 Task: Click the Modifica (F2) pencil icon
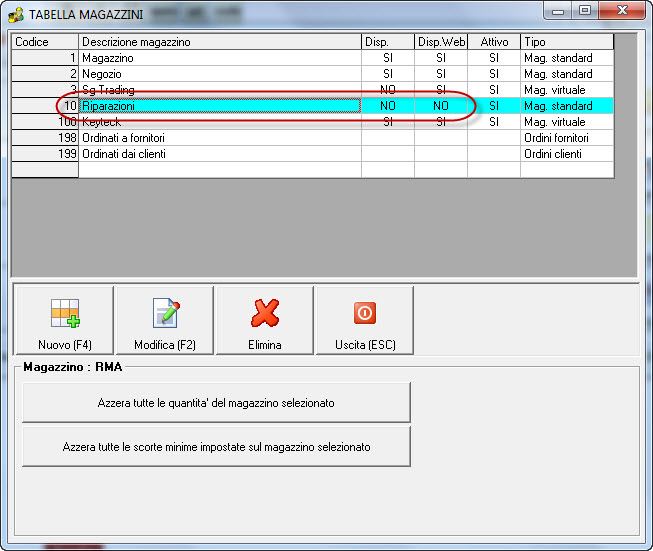pyautogui.click(x=166, y=313)
